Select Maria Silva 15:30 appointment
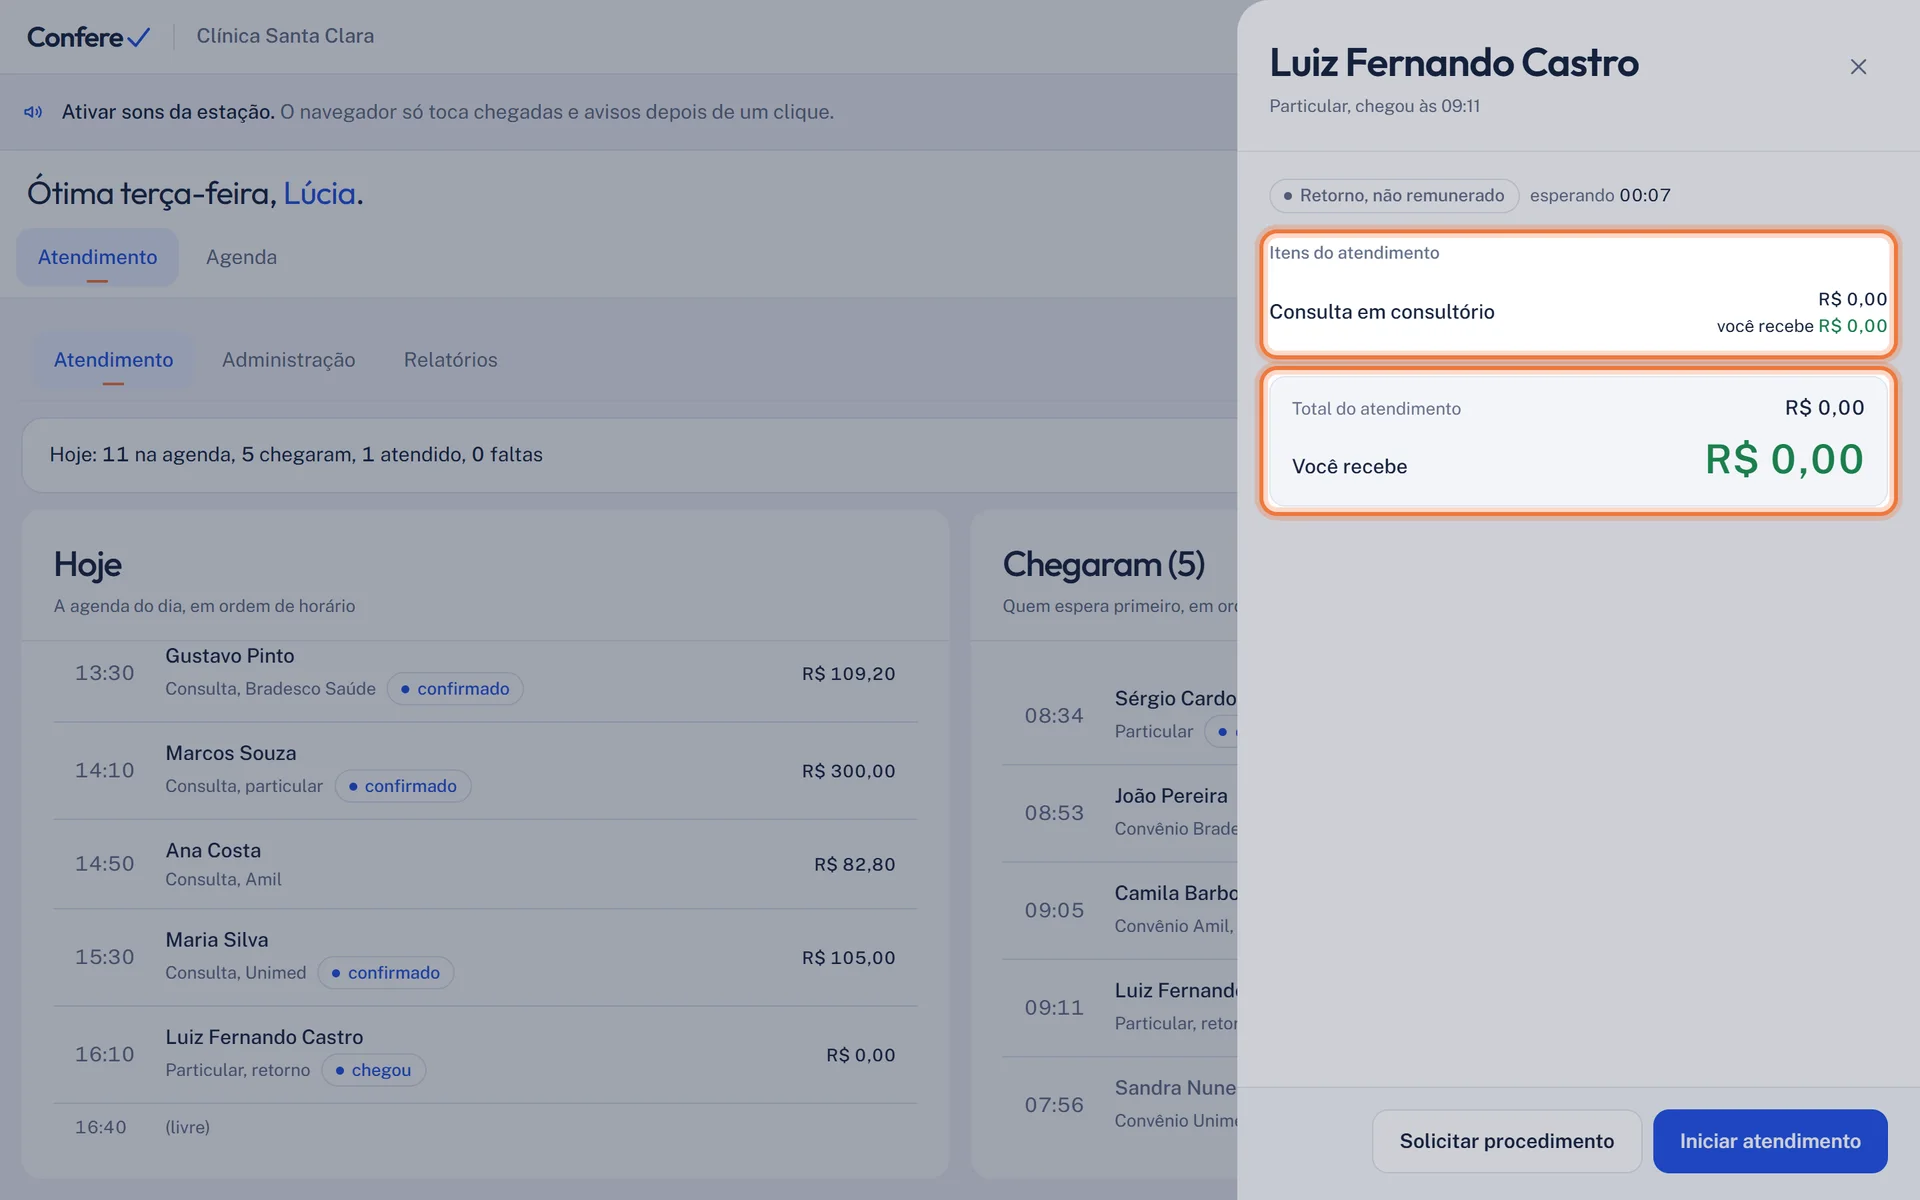Viewport: 1920px width, 1200px height. point(485,957)
